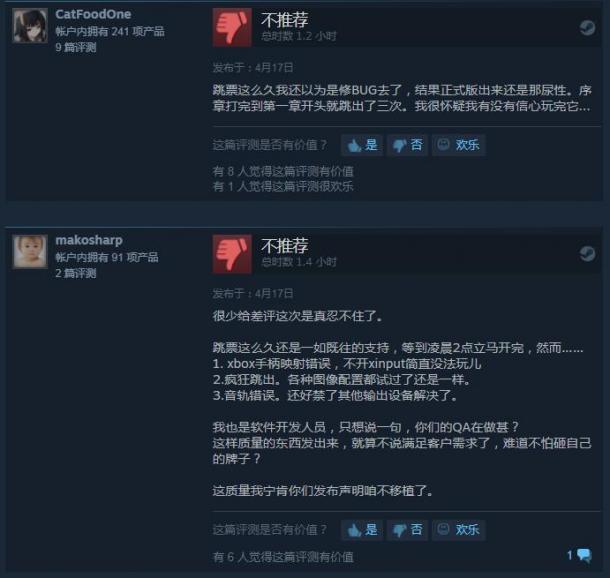This screenshot has height=578, width=610.
Task: Open the makosharp username link
Action: click(x=89, y=240)
